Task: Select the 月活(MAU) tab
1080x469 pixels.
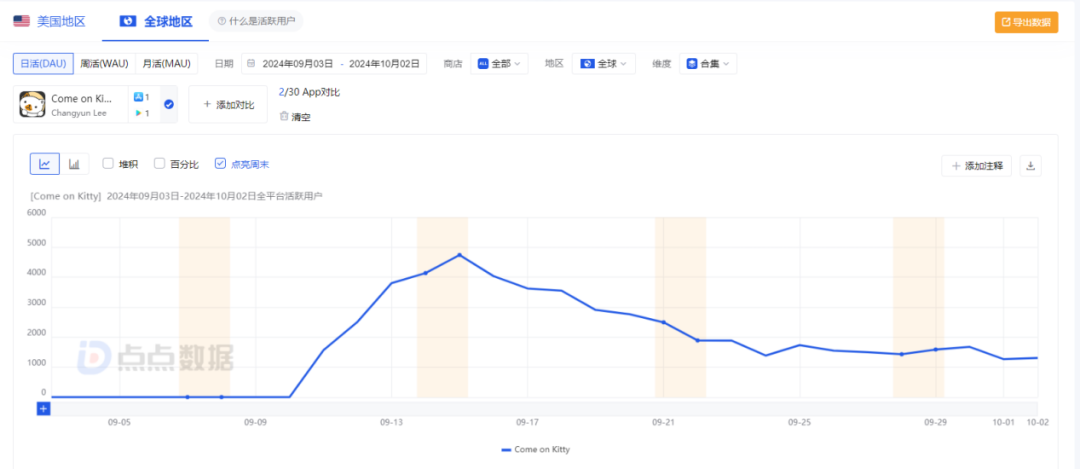Action: [x=167, y=63]
